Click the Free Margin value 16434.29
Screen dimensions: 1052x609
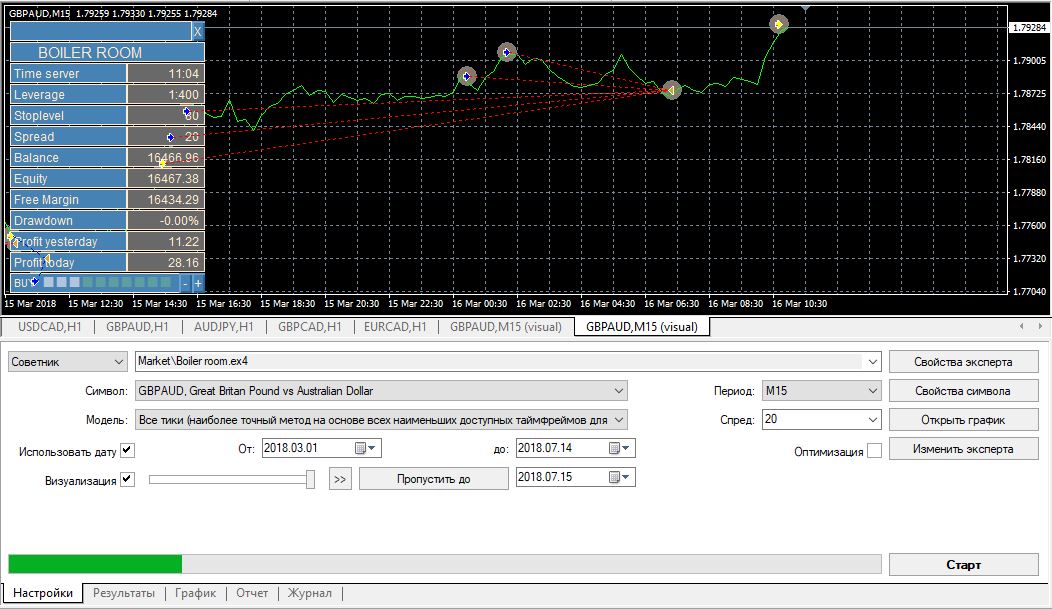[x=166, y=199]
